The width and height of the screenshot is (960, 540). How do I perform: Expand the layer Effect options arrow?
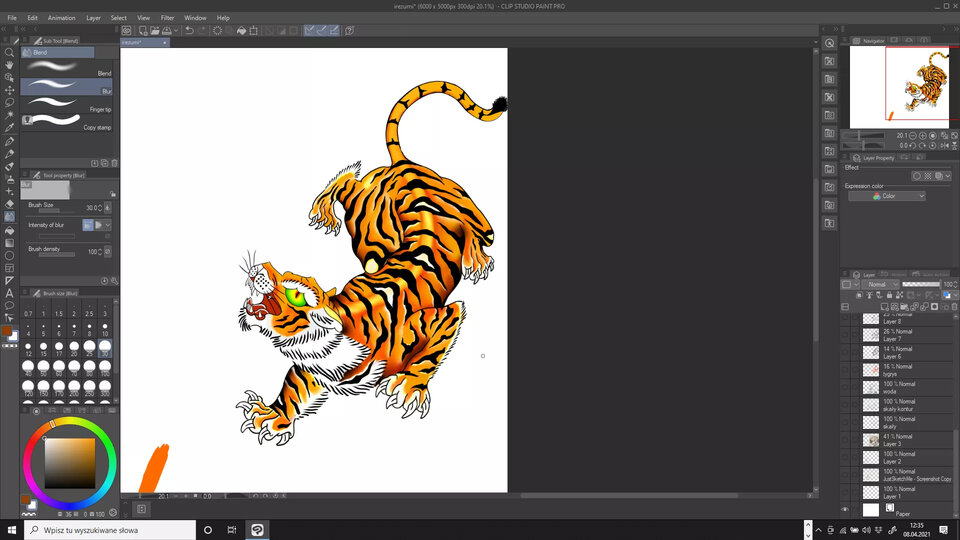point(948,176)
